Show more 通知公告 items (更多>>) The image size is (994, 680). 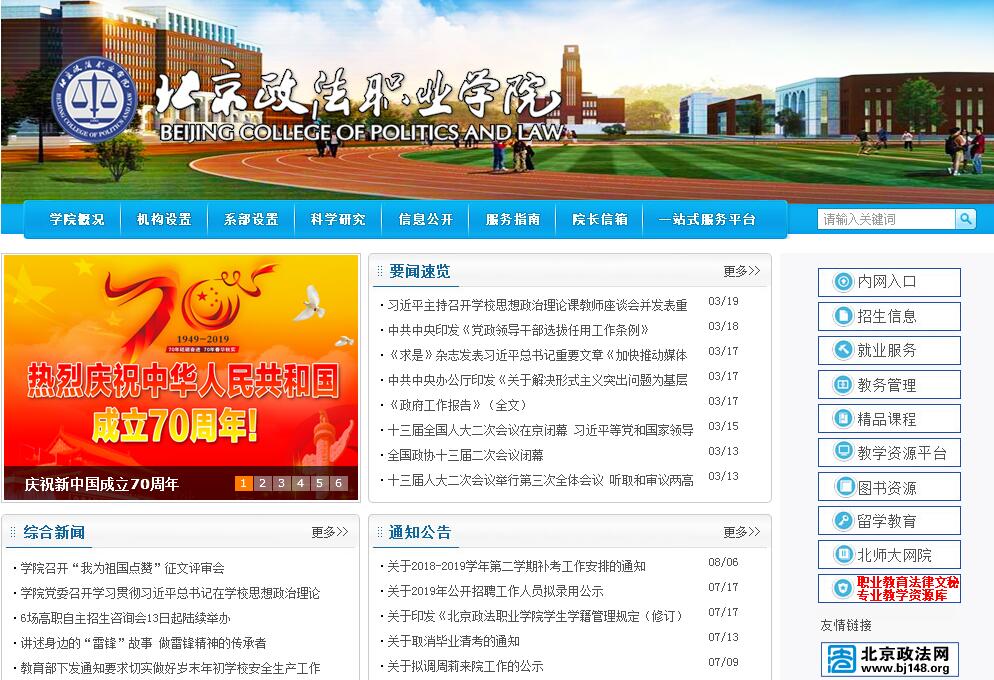click(x=742, y=532)
